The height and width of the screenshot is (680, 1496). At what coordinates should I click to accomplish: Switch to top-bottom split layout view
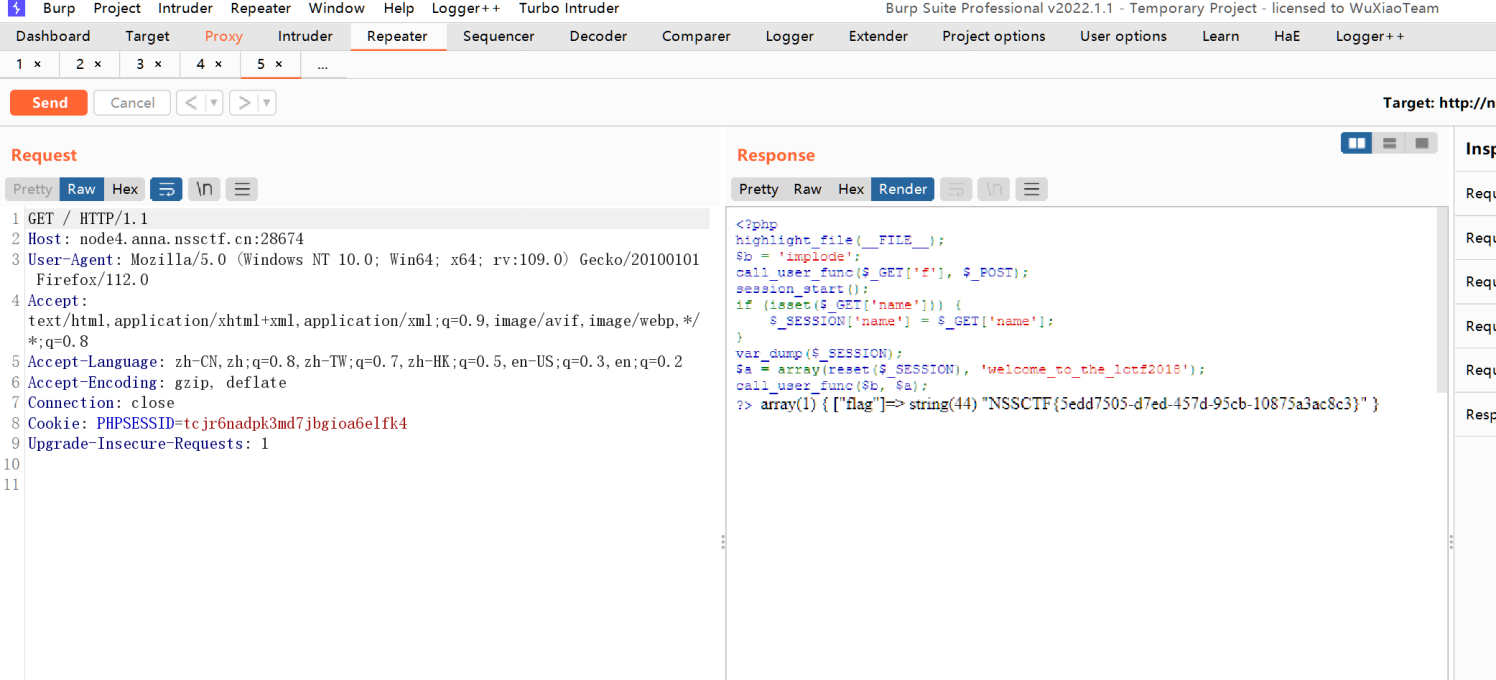pos(1389,143)
